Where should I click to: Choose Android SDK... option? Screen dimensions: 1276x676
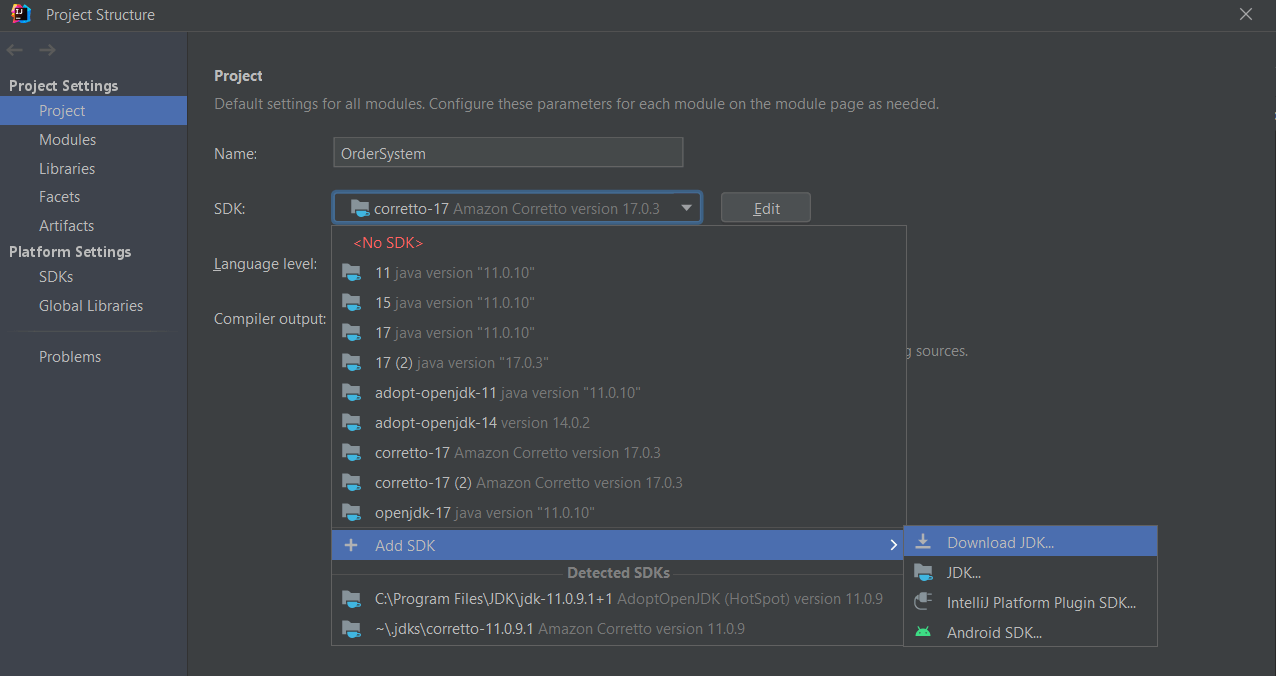click(x=1030, y=632)
